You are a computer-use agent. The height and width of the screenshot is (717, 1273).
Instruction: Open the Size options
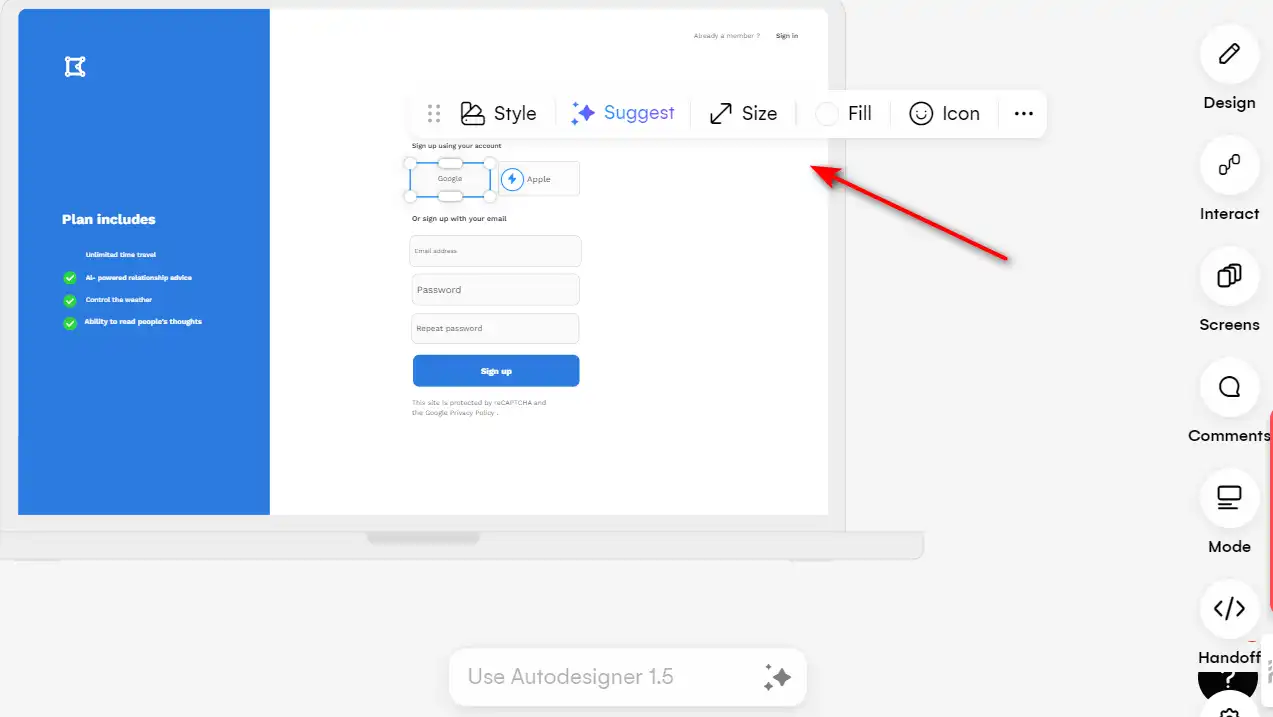pos(743,113)
